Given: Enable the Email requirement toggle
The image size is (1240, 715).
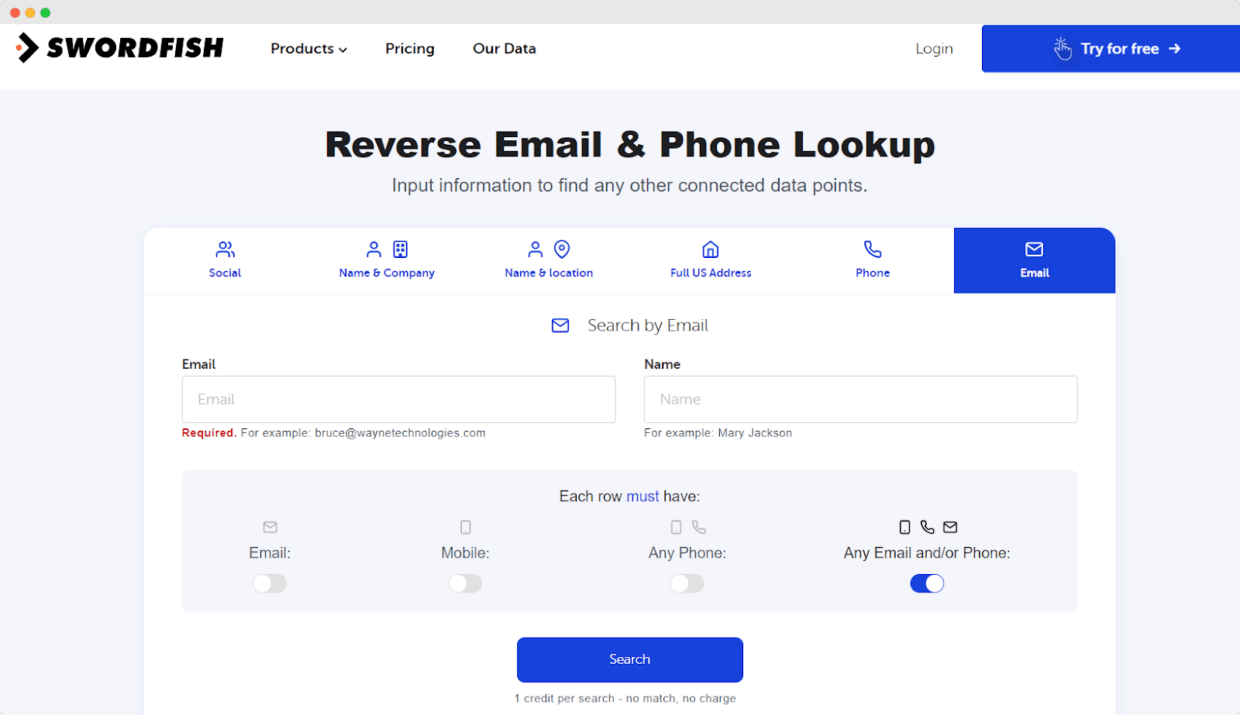Looking at the screenshot, I should (x=270, y=583).
